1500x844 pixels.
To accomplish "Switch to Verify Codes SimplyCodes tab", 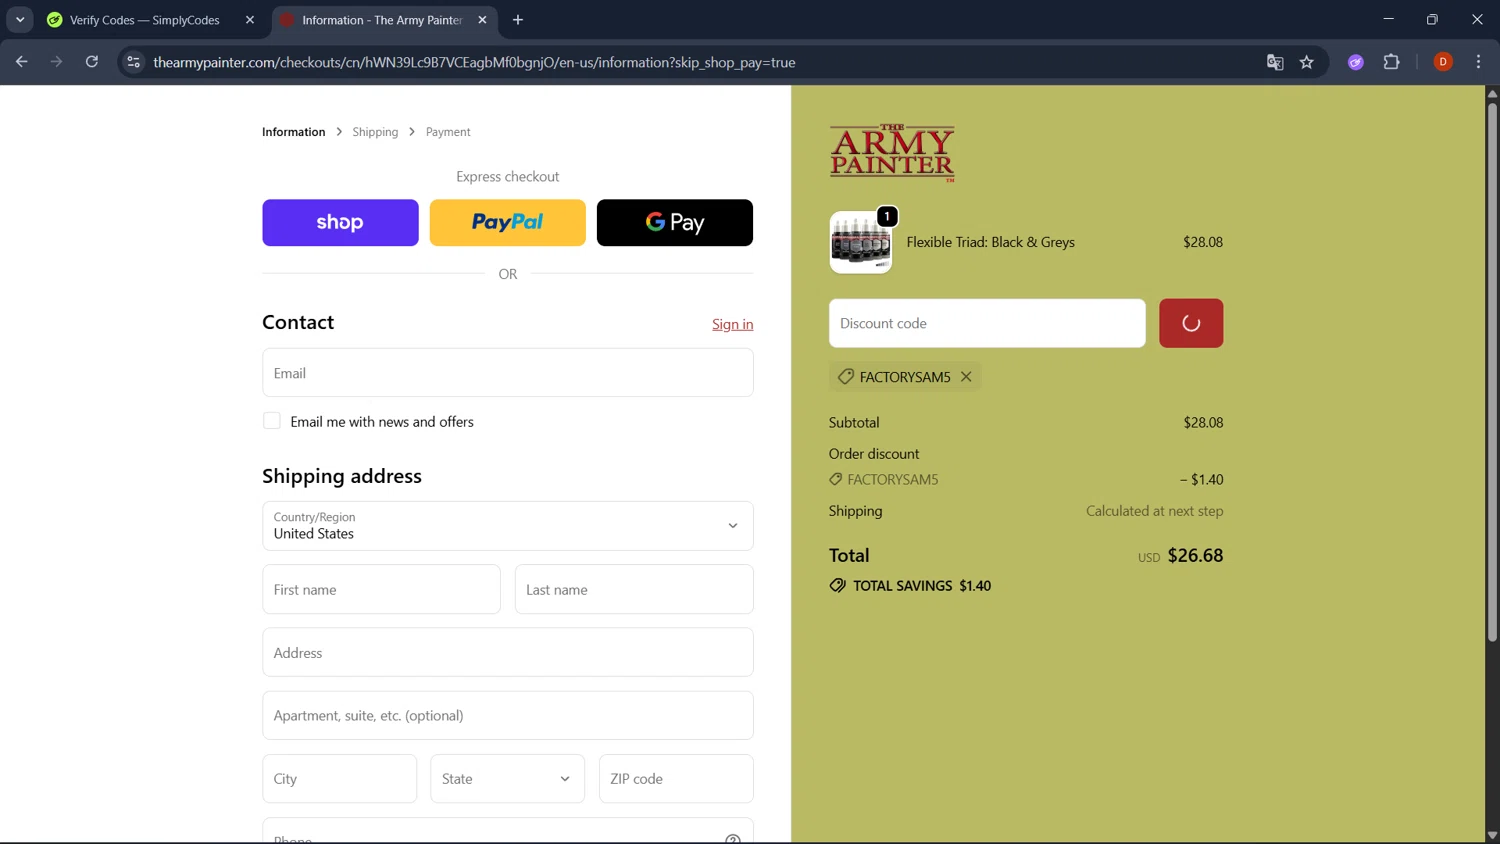I will pos(144,20).
